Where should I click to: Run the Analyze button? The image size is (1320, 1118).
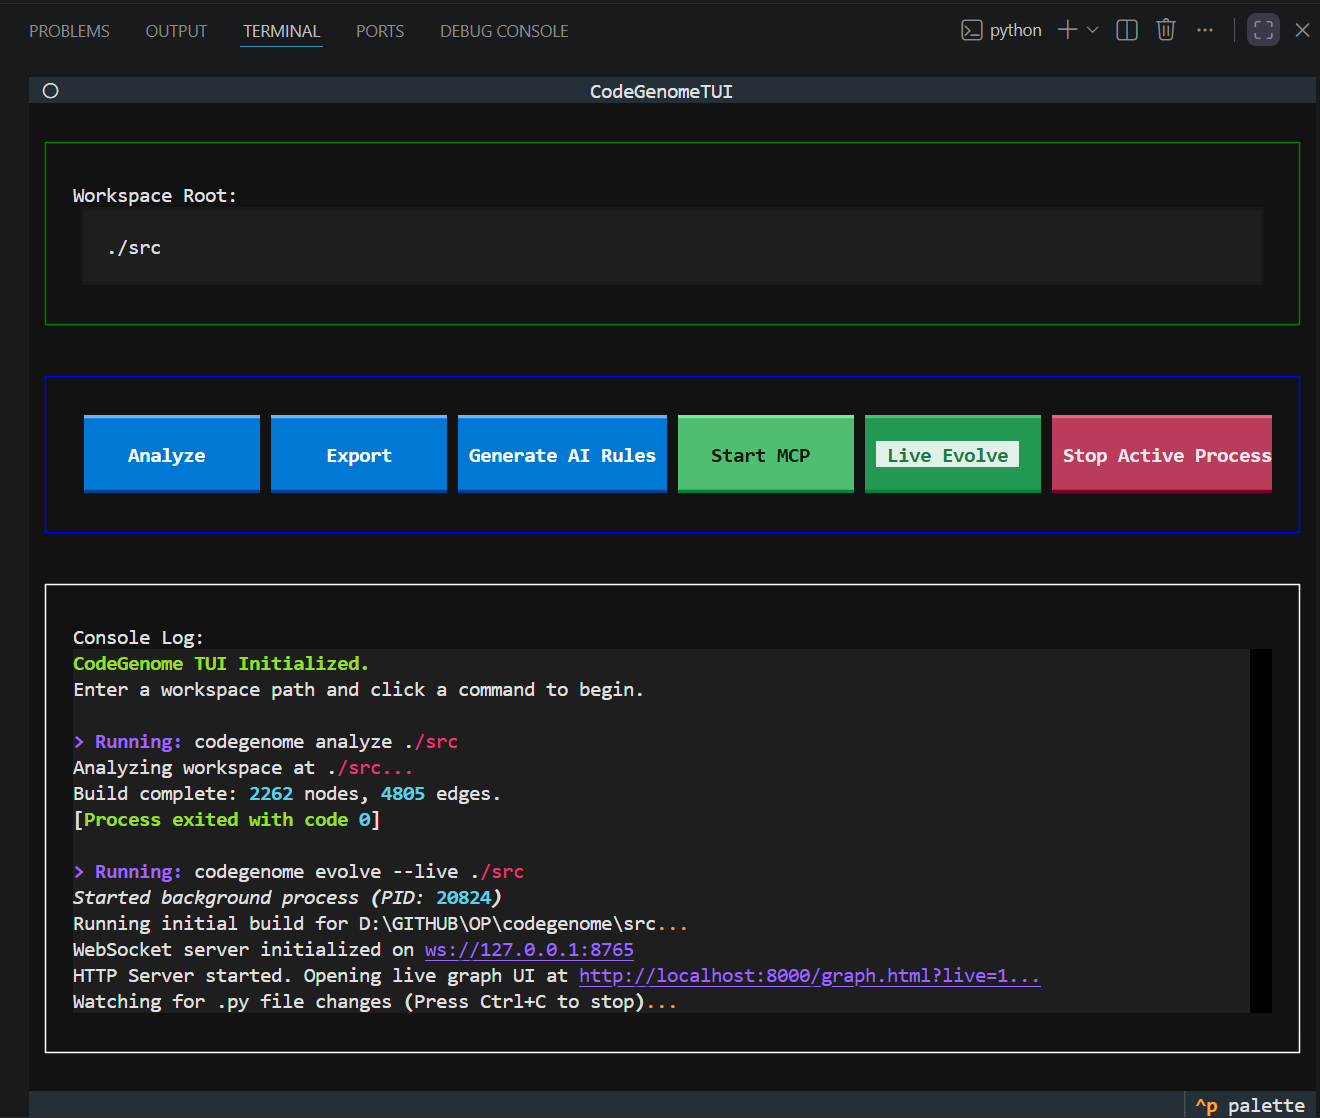(172, 454)
